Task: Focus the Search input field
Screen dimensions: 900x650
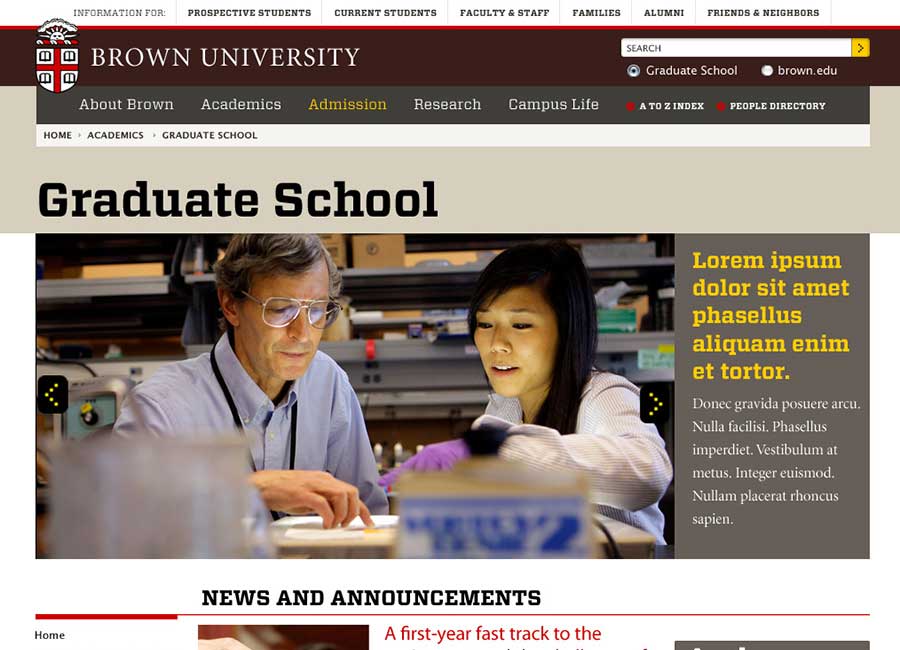Action: click(736, 48)
